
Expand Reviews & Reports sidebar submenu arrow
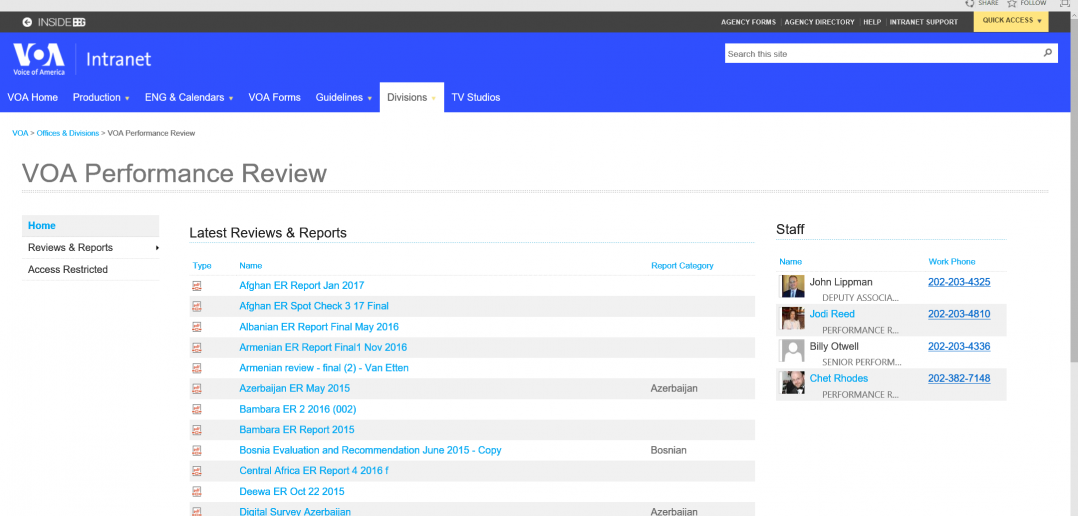pos(157,248)
